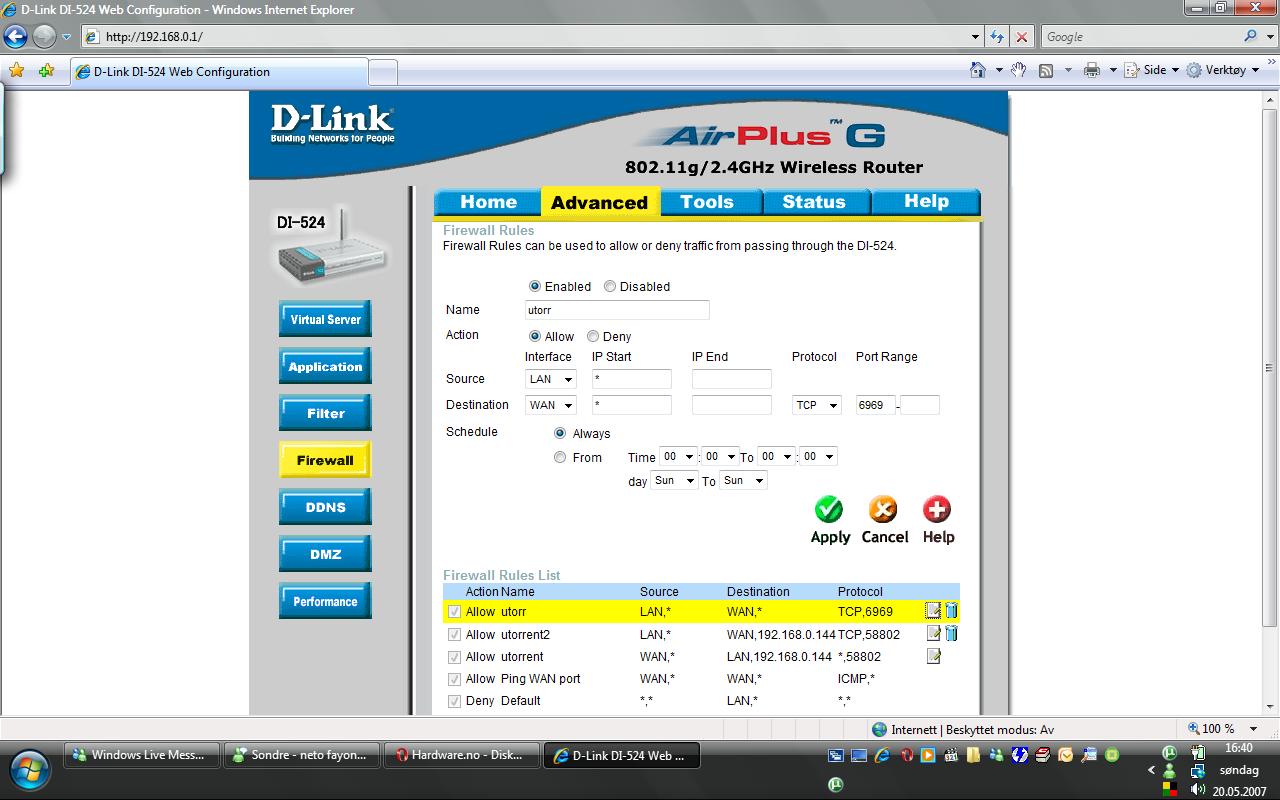1280x800 pixels.
Task: Click the page zoom level 100% control
Action: [1224, 729]
